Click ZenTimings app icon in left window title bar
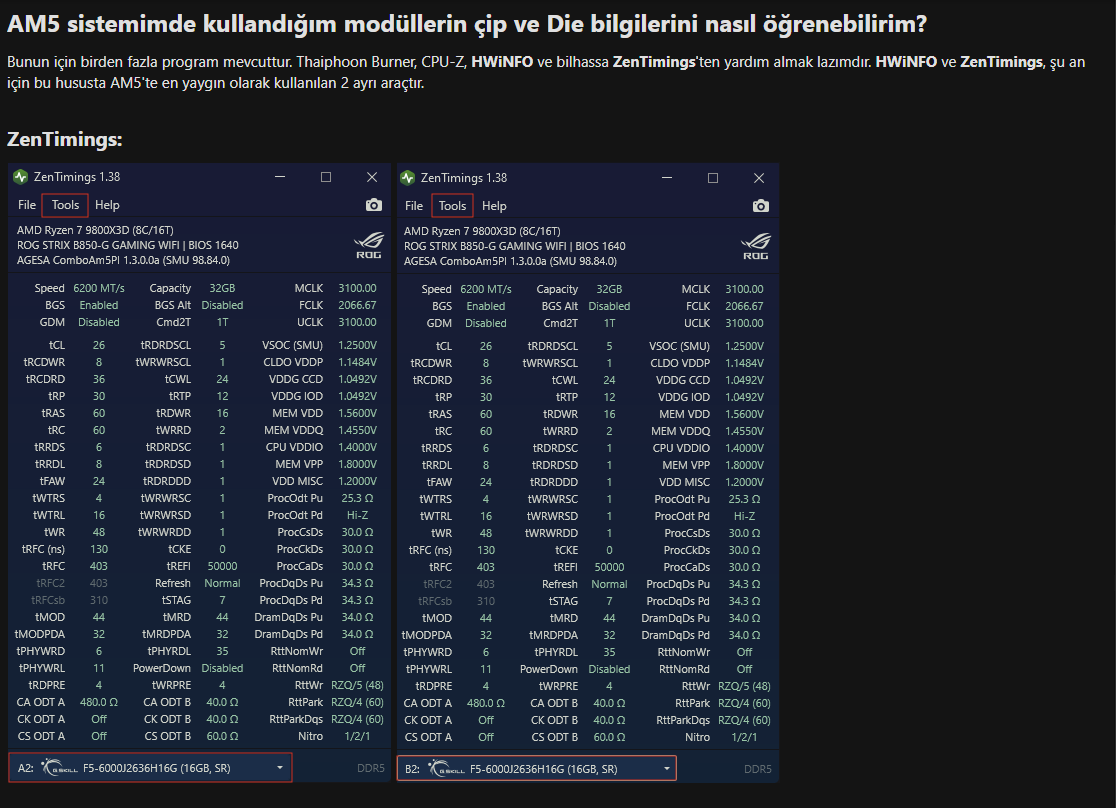Image resolution: width=1116 pixels, height=808 pixels. click(21, 177)
